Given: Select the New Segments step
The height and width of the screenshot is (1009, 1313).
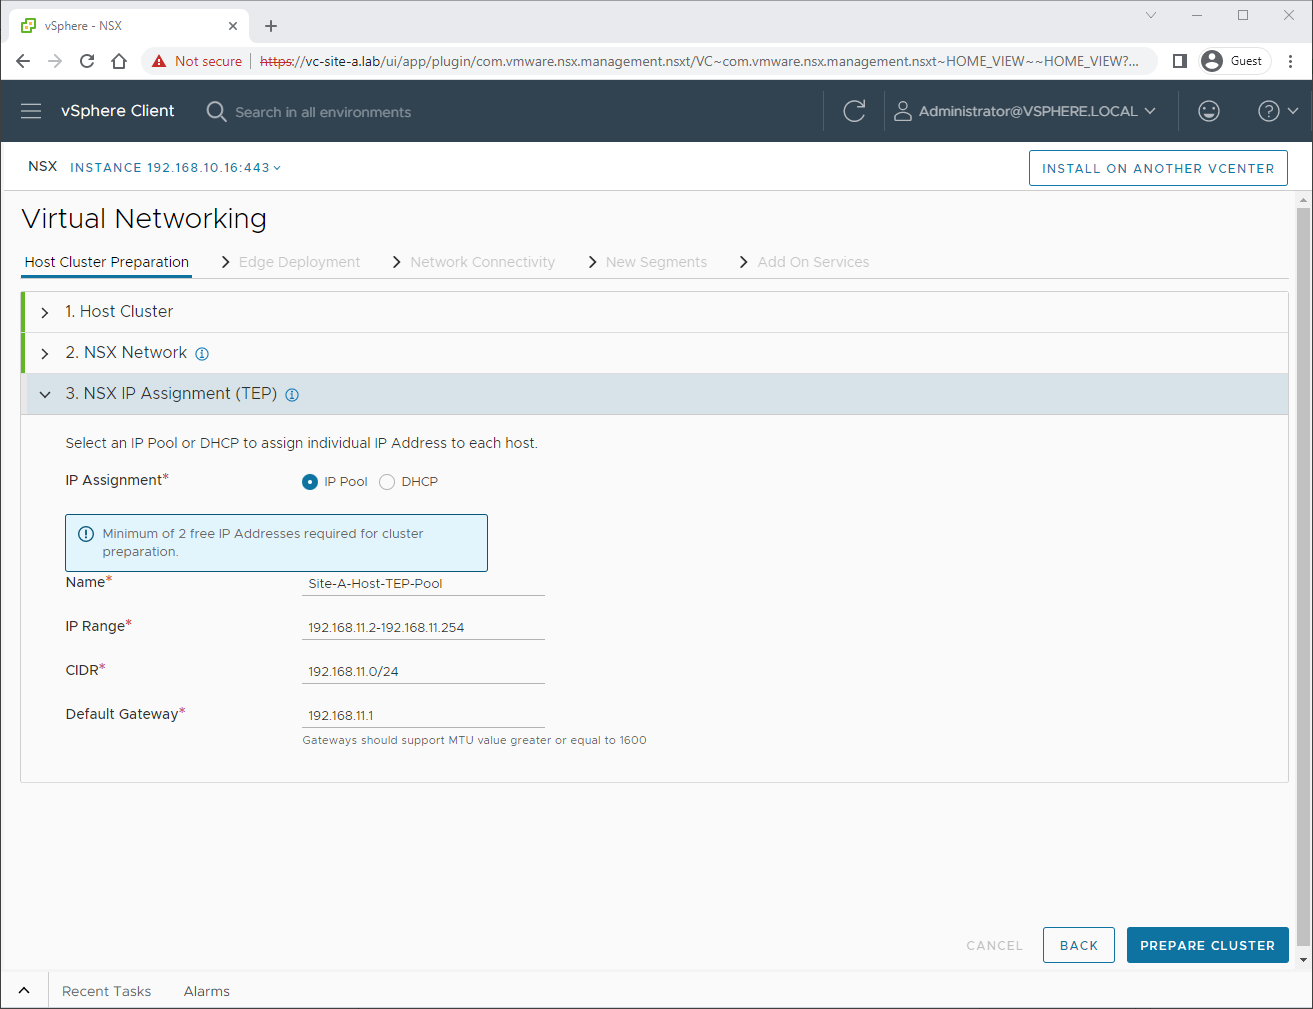Looking at the screenshot, I should [656, 262].
